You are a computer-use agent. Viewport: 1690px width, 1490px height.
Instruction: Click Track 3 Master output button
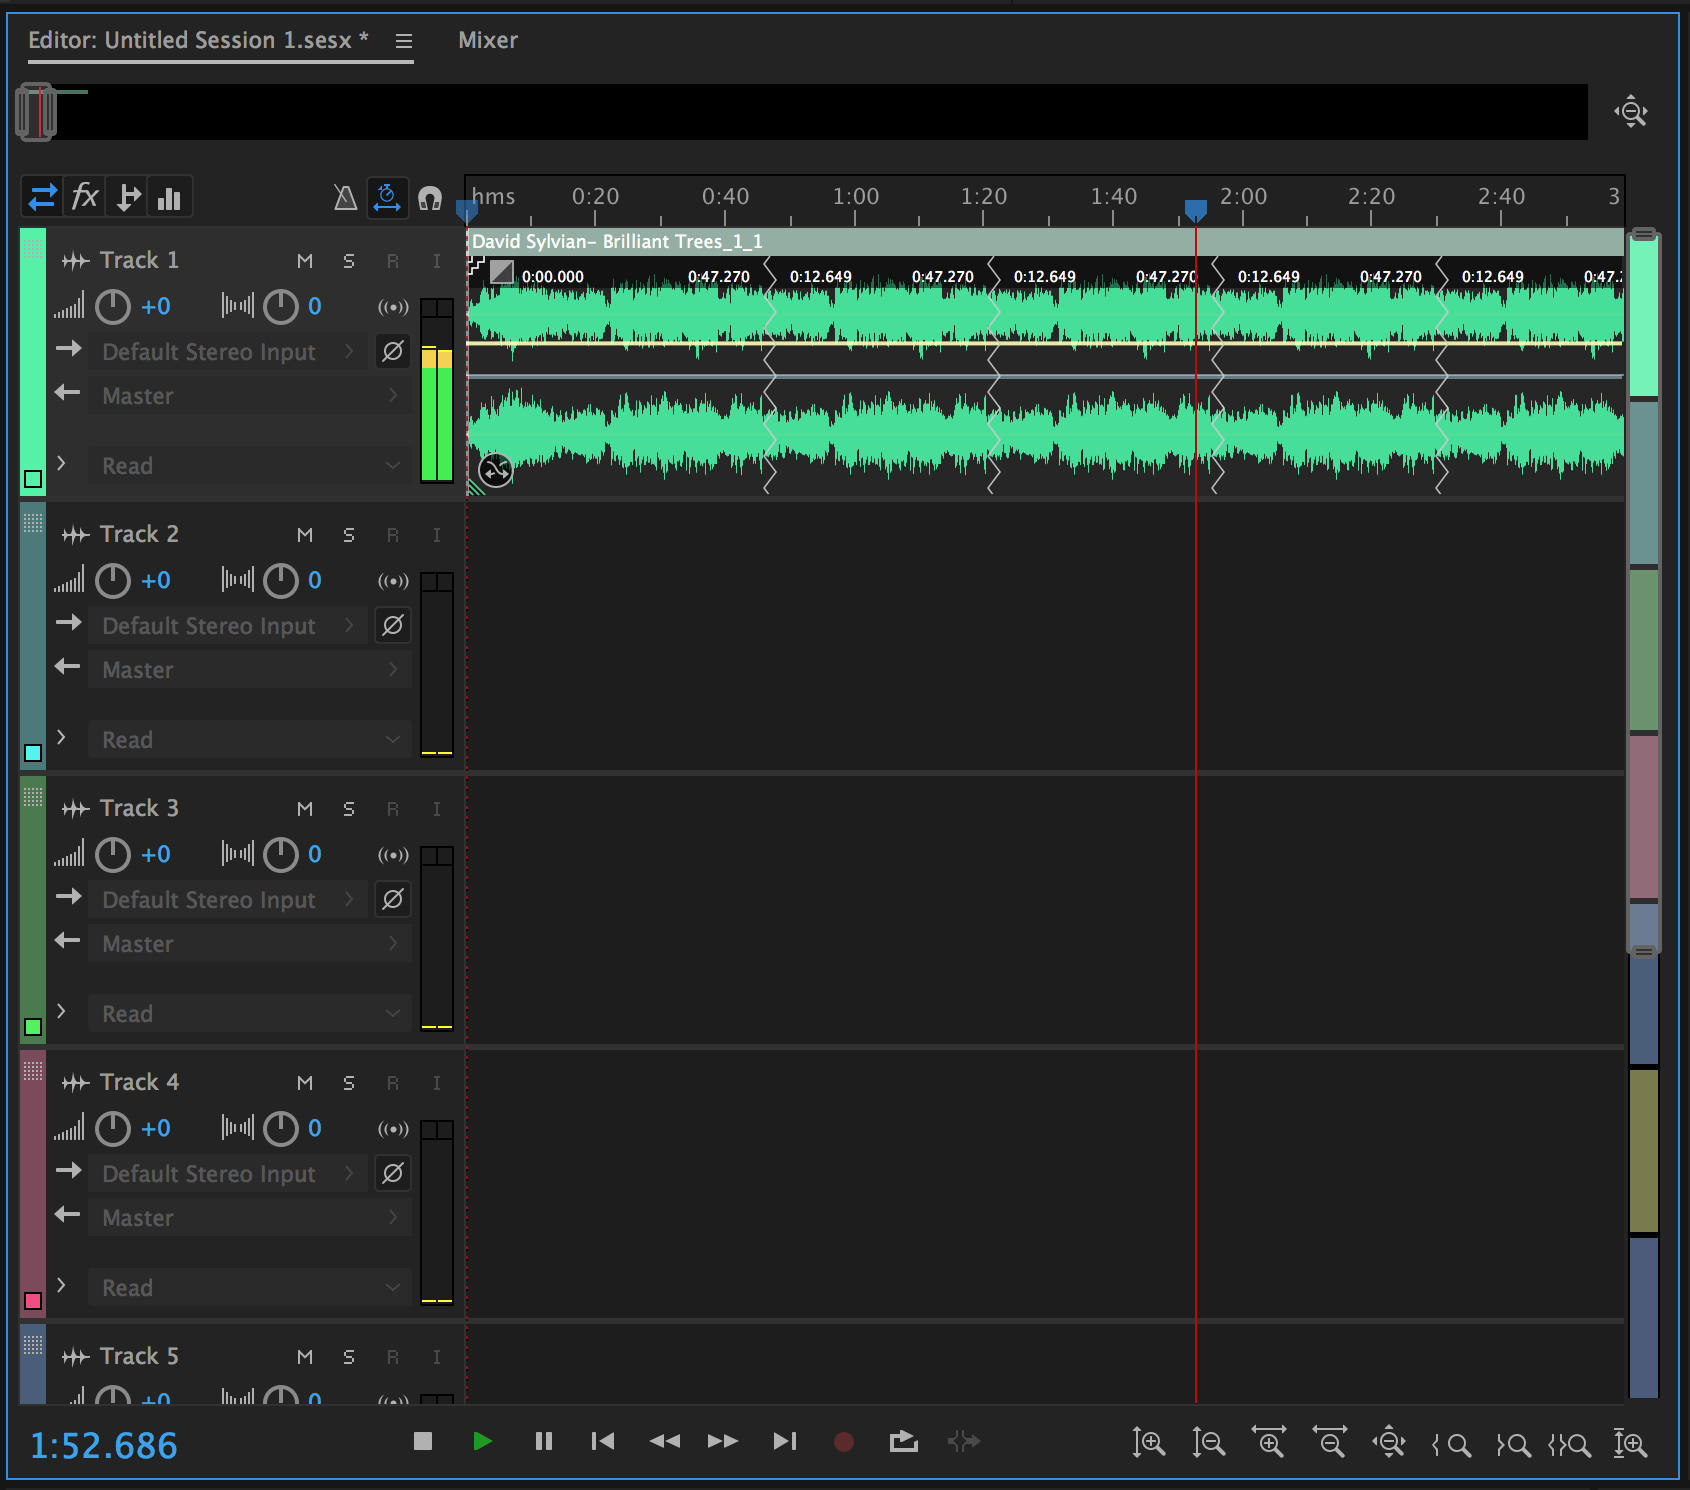pyautogui.click(x=250, y=944)
